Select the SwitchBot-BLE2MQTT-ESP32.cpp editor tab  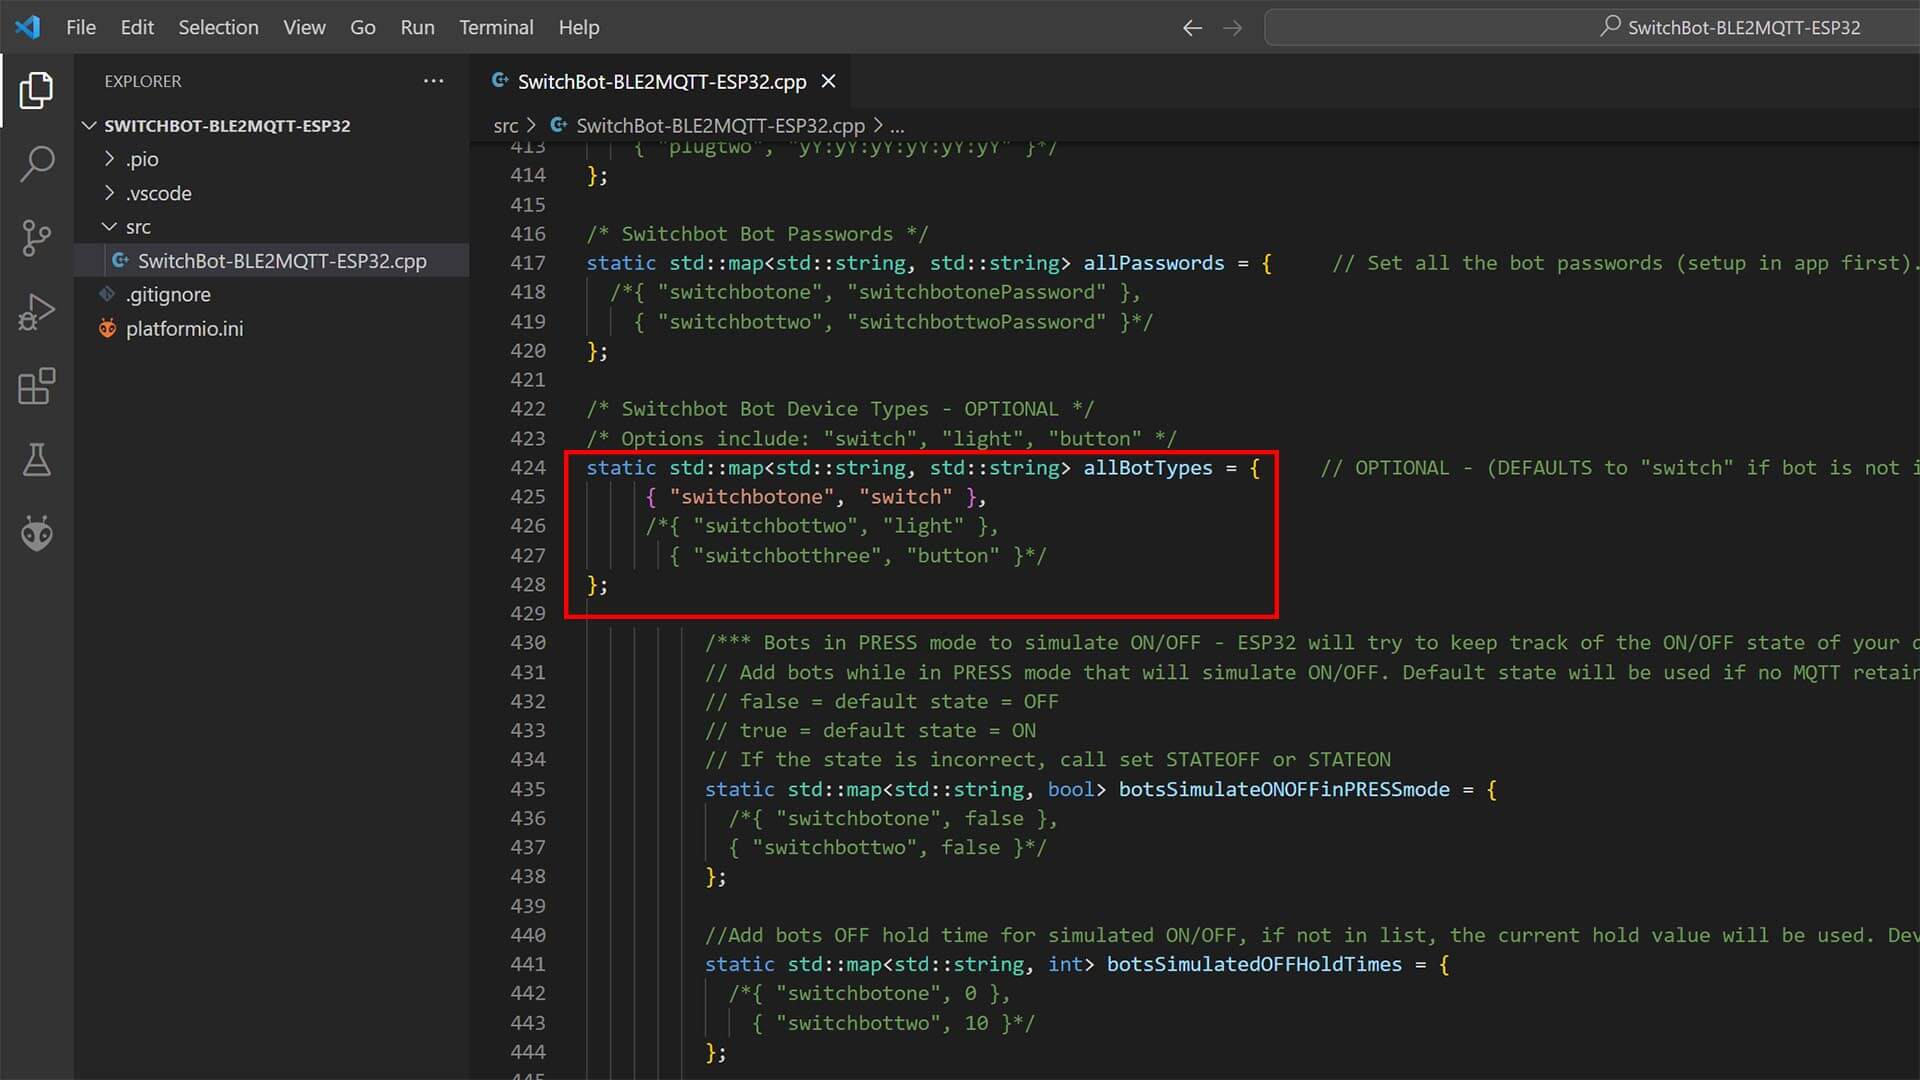[x=662, y=81]
